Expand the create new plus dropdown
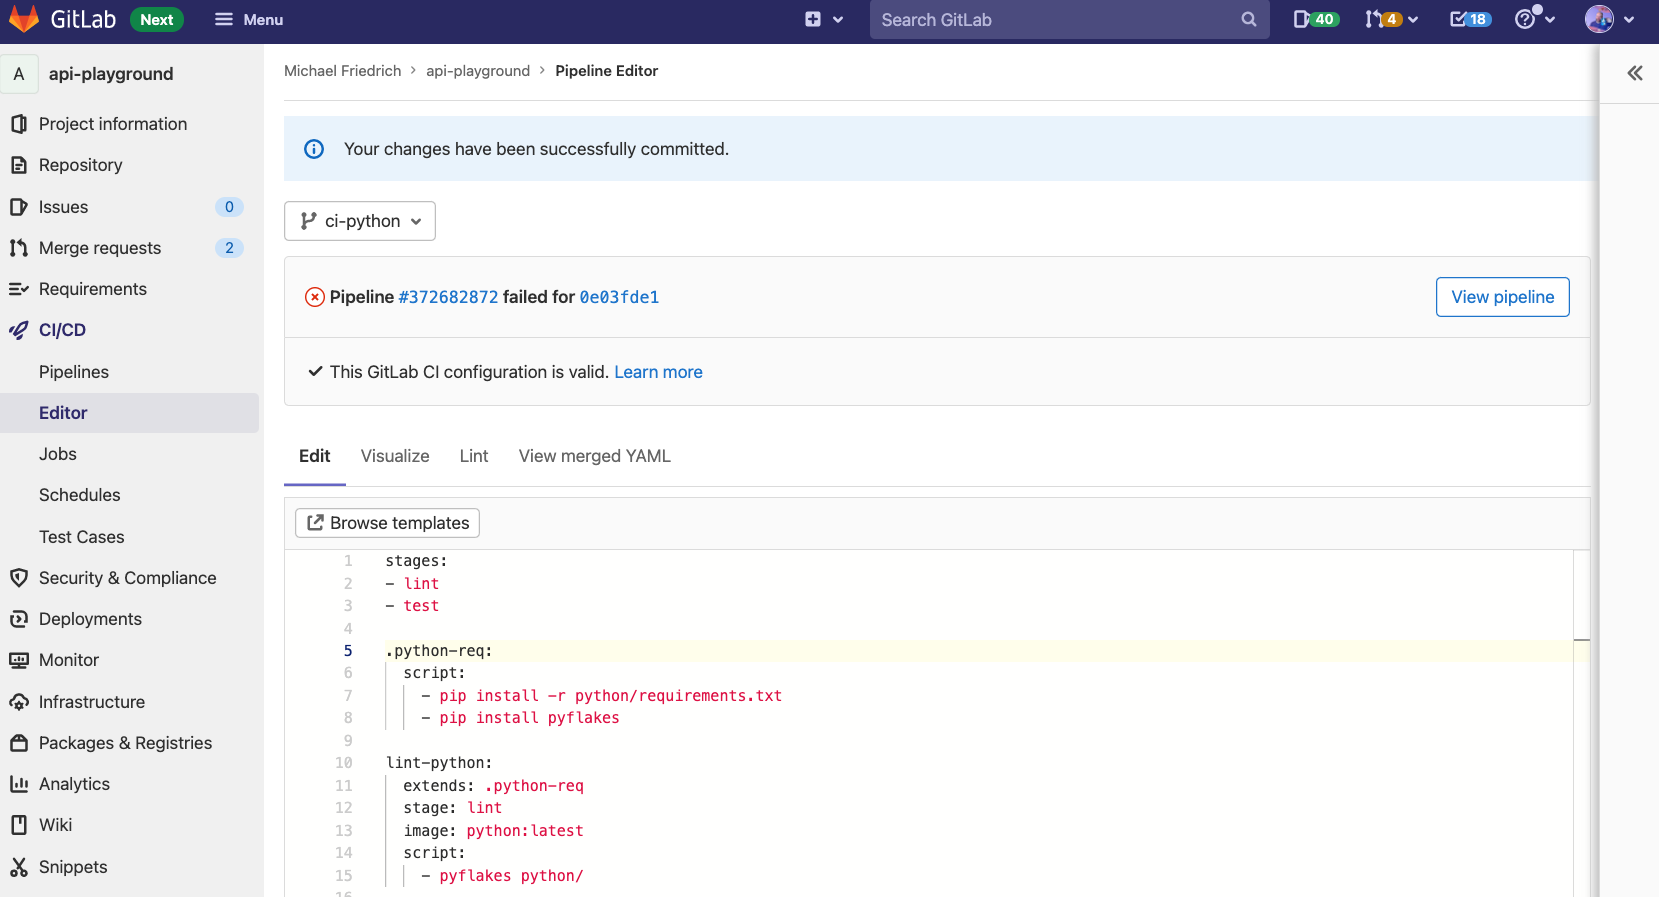 (x=824, y=19)
